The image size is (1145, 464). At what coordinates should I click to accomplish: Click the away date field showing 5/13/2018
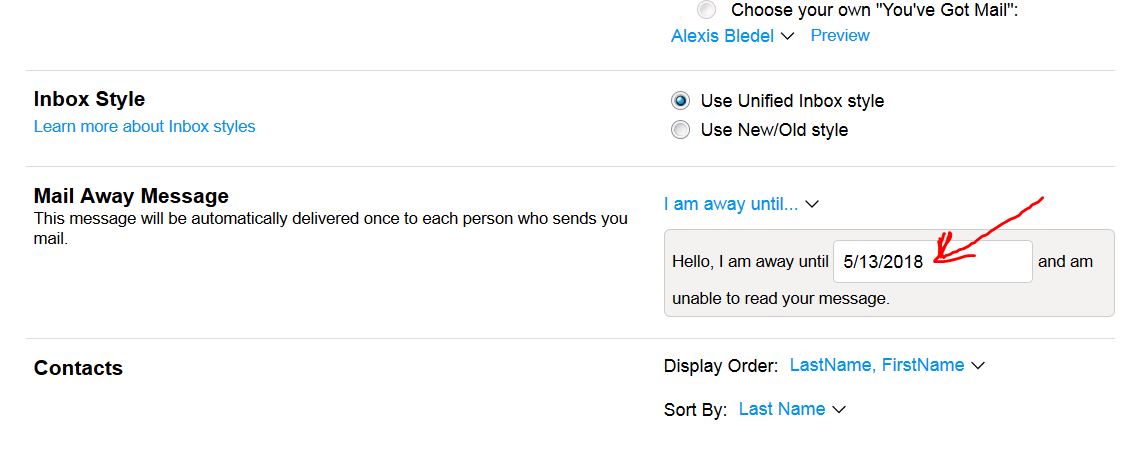pos(933,262)
